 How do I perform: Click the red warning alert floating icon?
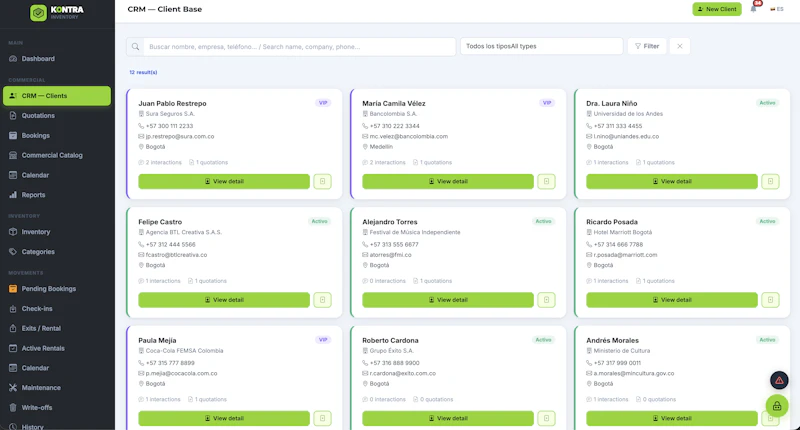[779, 380]
